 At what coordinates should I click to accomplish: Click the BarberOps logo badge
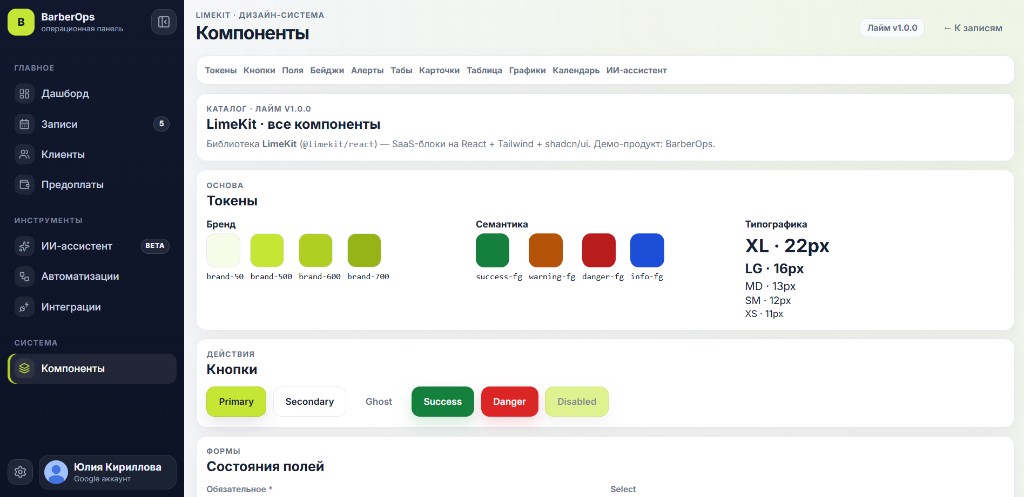[x=20, y=22]
